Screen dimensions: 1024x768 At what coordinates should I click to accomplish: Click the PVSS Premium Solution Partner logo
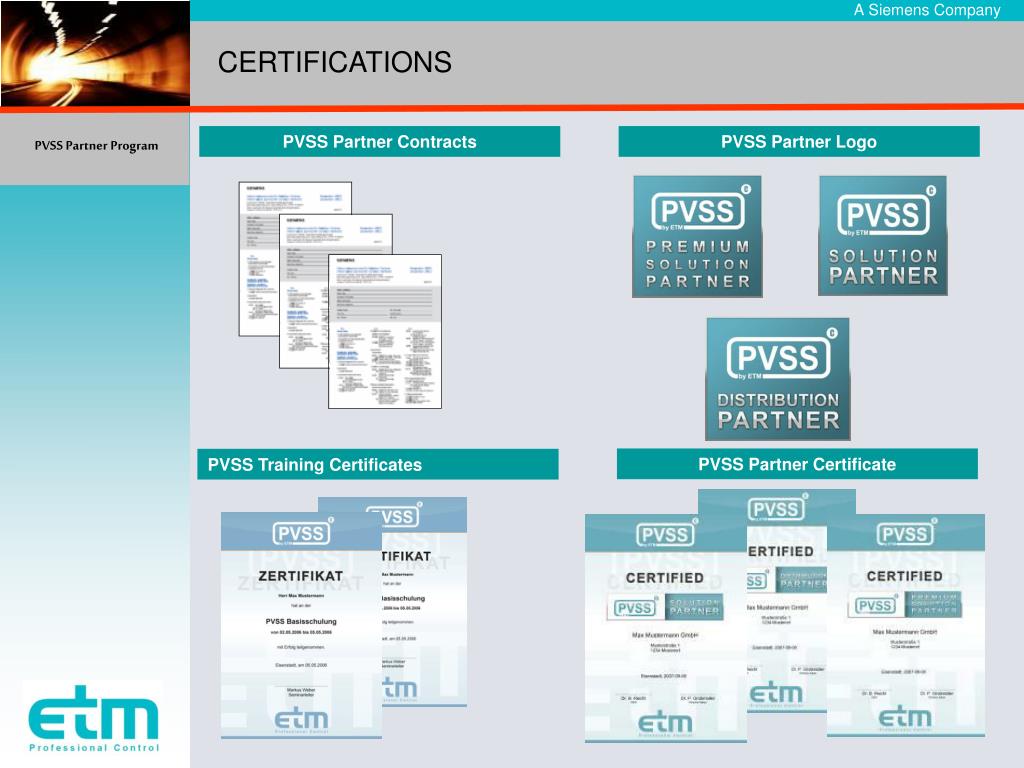pyautogui.click(x=697, y=236)
